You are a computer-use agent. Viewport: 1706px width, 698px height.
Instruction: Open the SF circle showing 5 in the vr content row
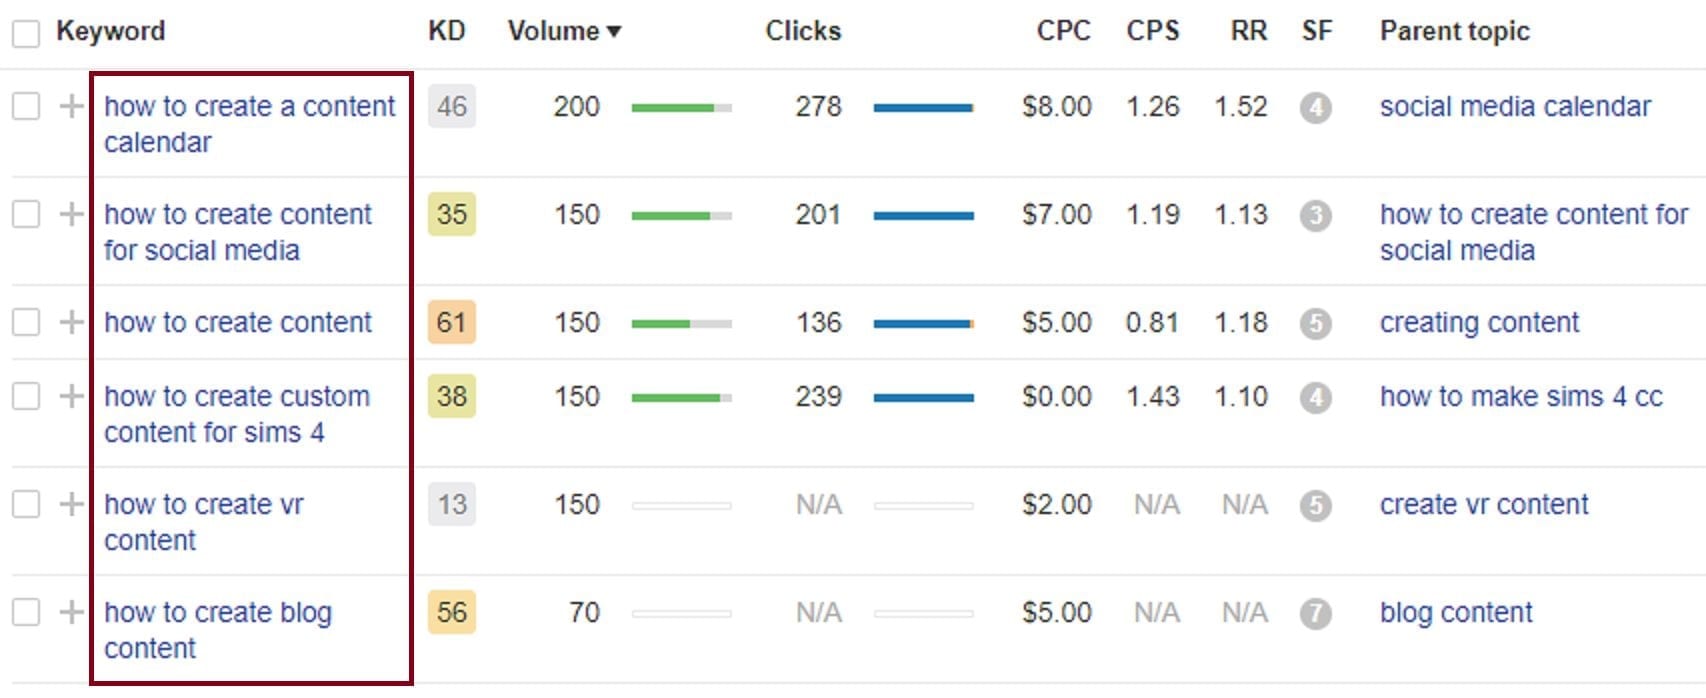(1317, 505)
